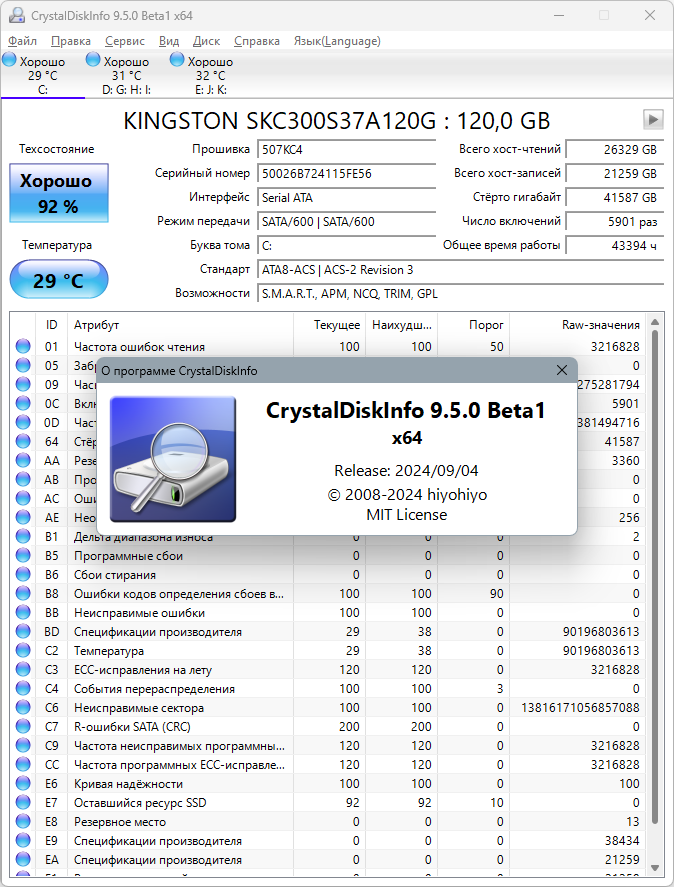
Task: Click the CrystalDiskInfo logo in About dialog
Action: click(173, 459)
